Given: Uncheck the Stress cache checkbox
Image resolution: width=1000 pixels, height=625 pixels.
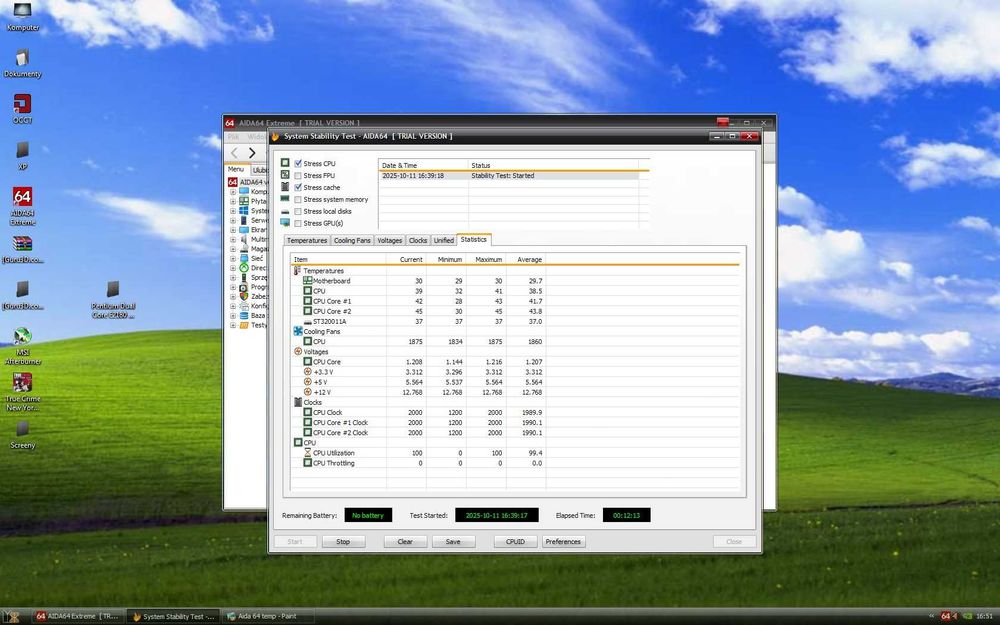Looking at the screenshot, I should tap(298, 187).
